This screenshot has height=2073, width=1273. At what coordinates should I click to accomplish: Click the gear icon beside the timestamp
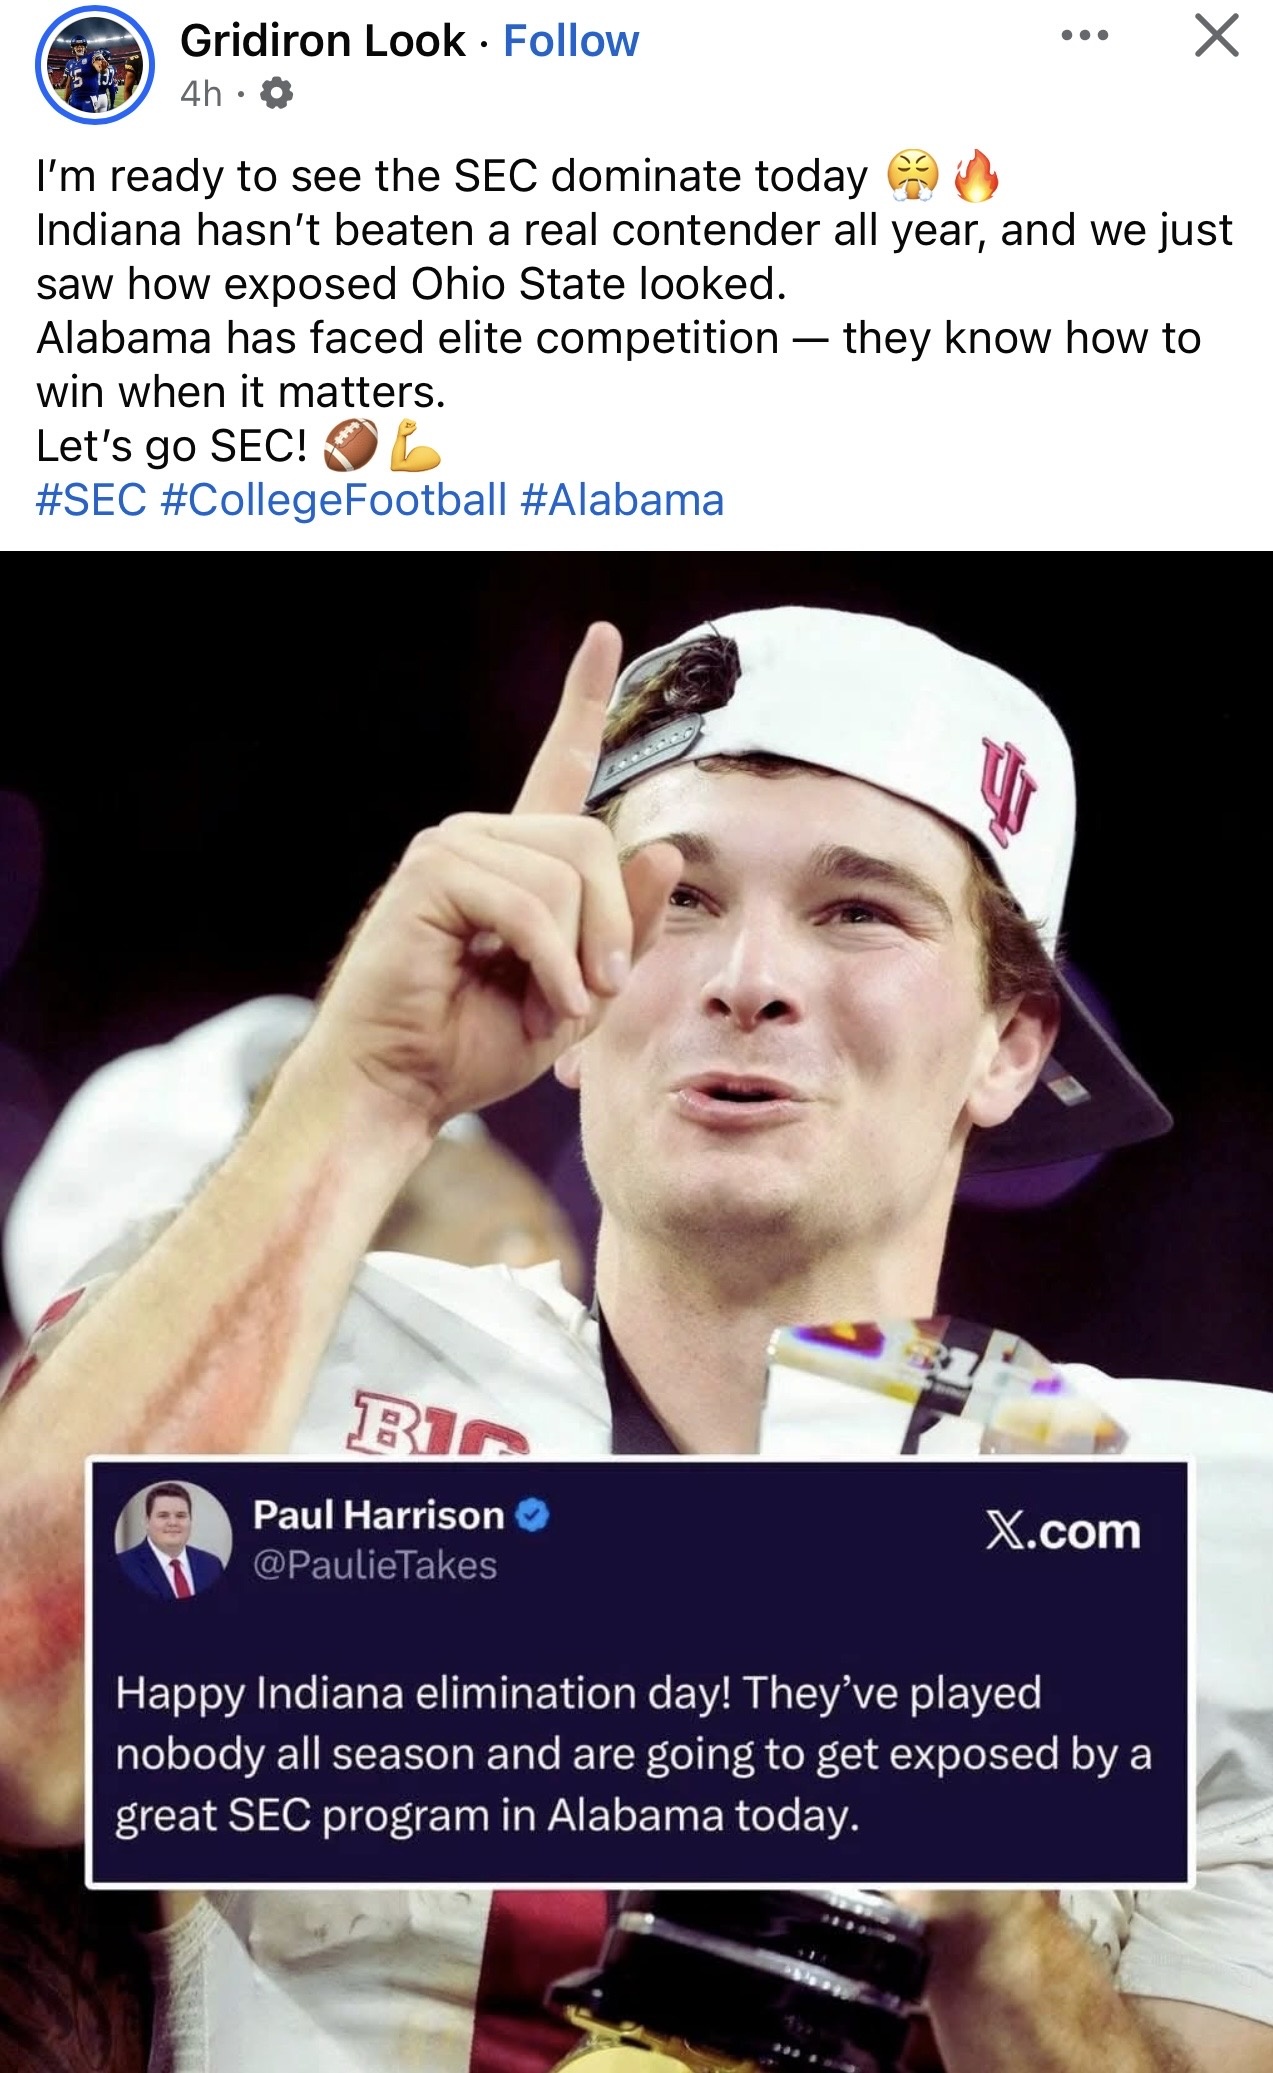(276, 94)
